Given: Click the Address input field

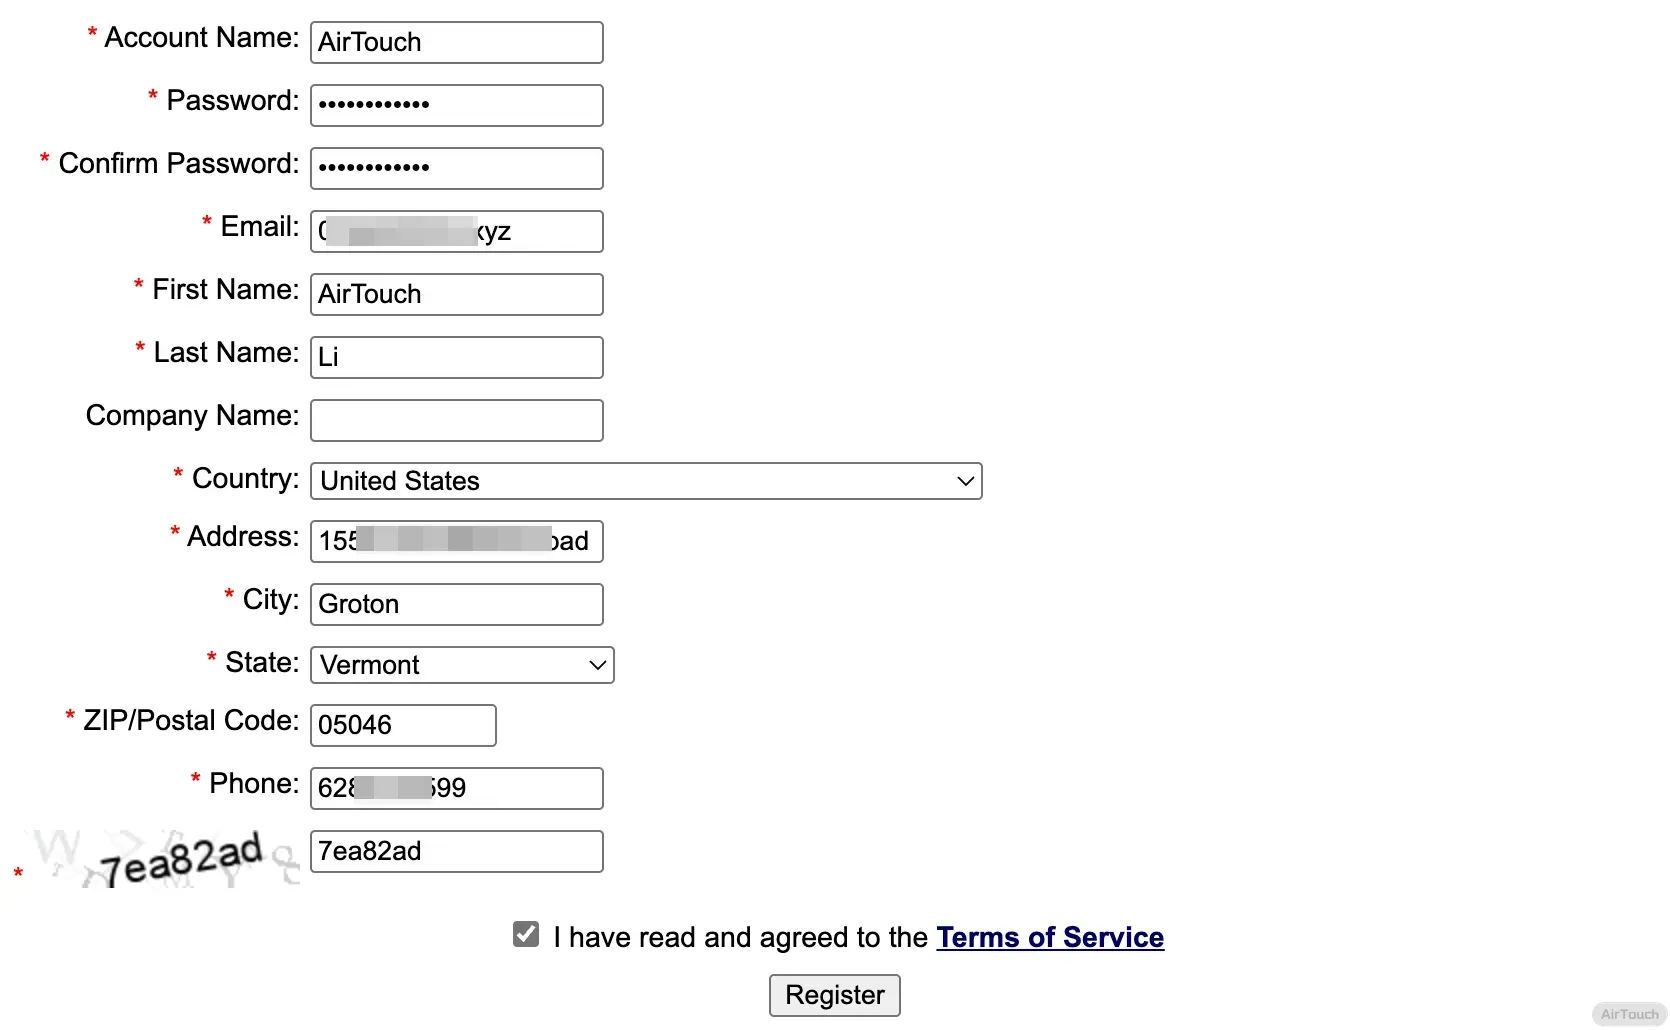Looking at the screenshot, I should coord(456,541).
